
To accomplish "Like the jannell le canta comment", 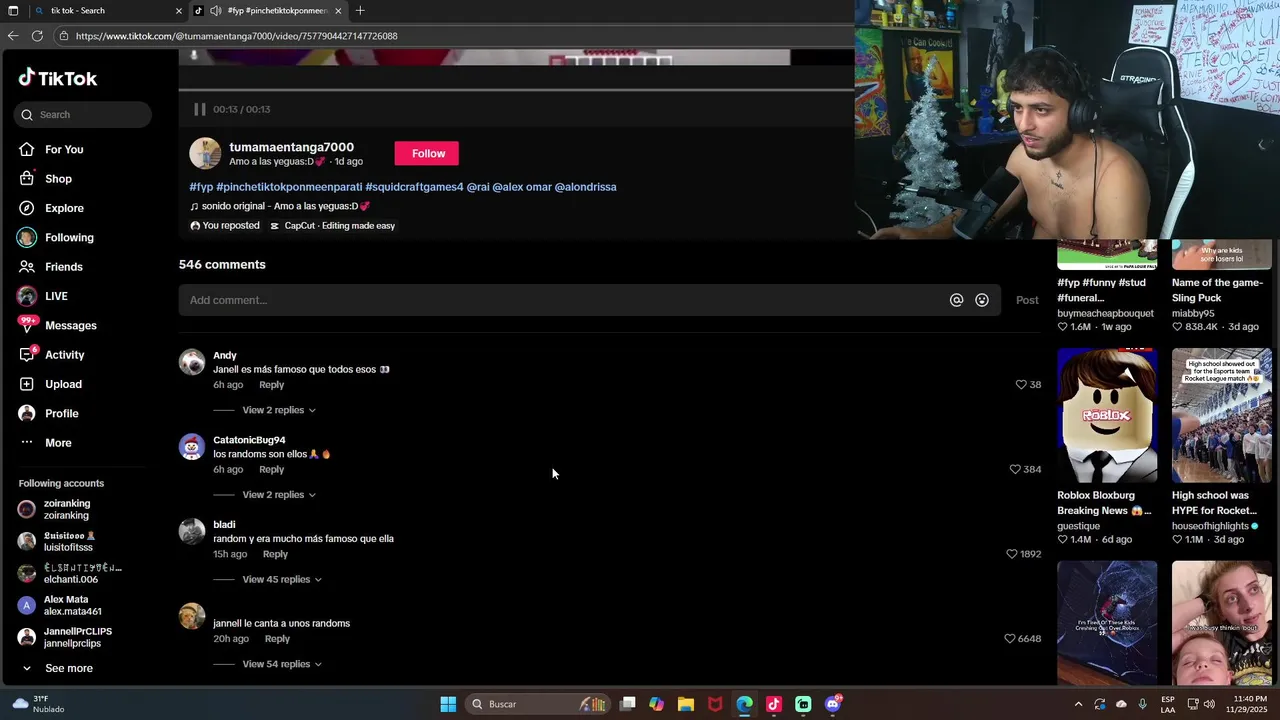I will tap(1009, 639).
